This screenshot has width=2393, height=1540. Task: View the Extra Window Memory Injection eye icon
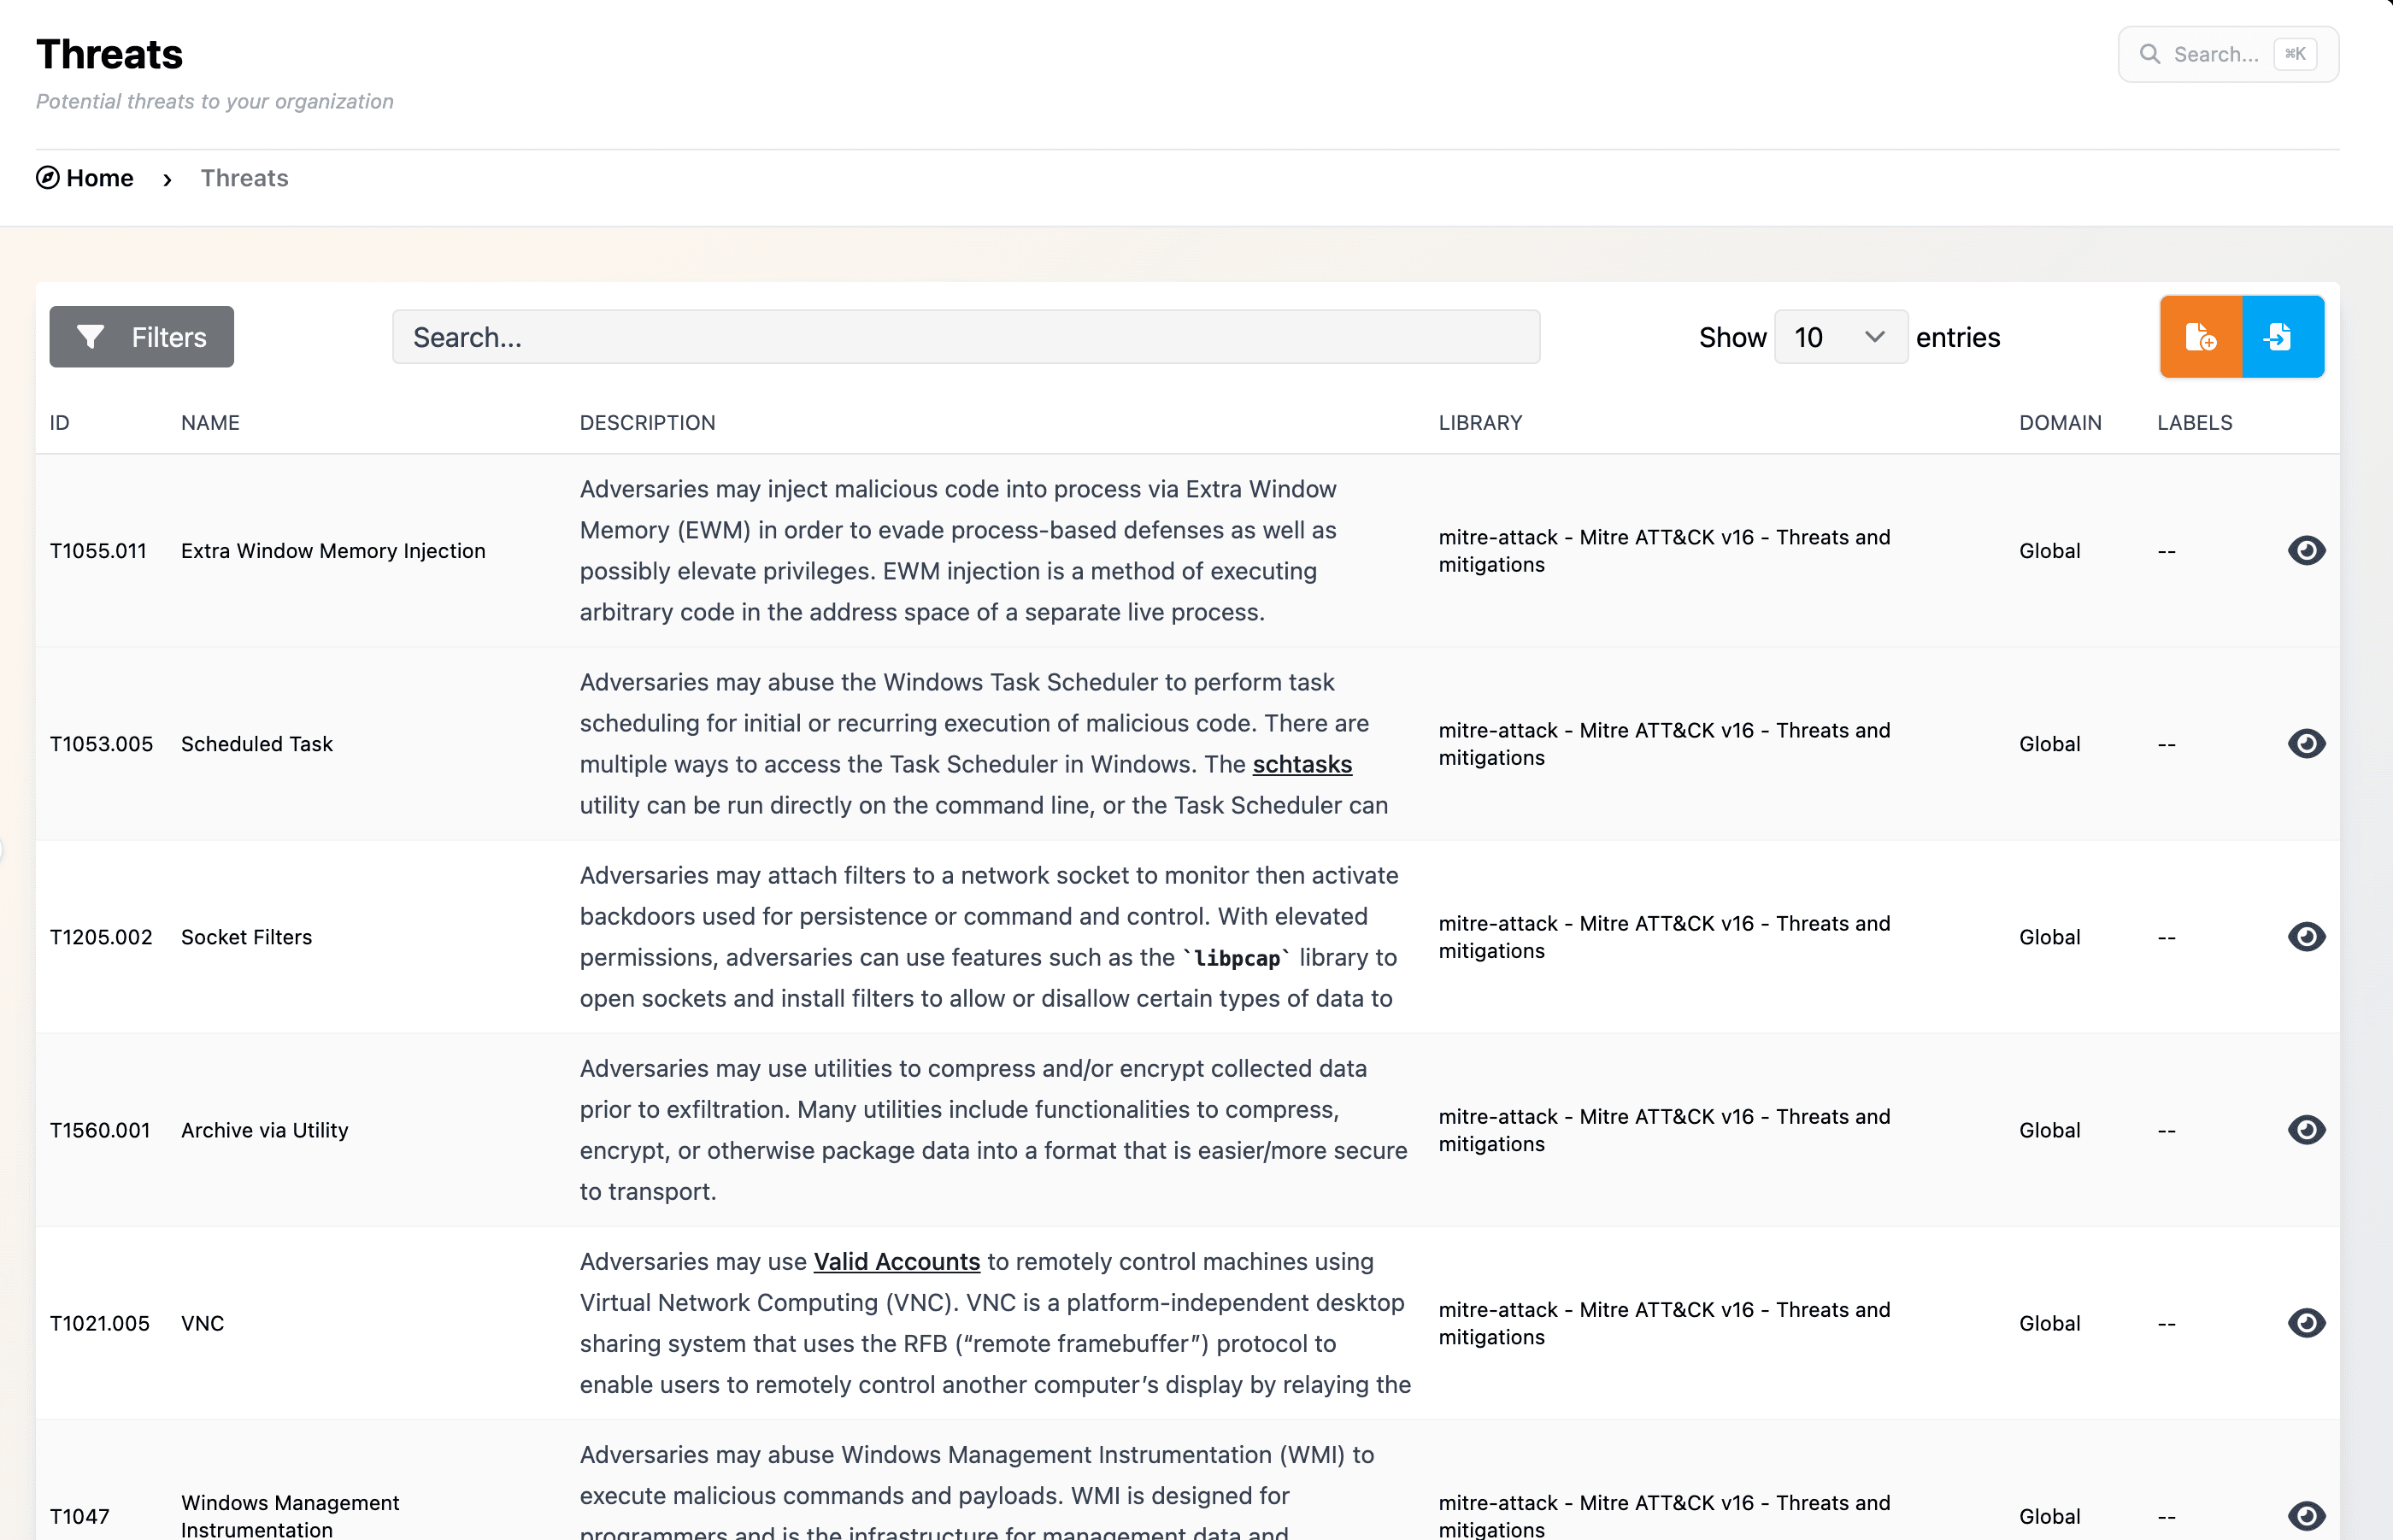[x=2306, y=551]
